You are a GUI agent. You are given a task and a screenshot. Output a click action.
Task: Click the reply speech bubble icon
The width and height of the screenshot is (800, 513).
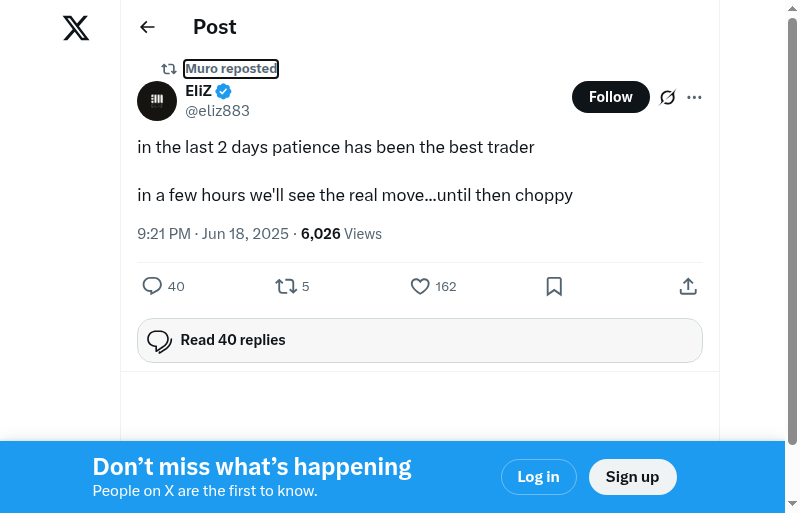152,286
